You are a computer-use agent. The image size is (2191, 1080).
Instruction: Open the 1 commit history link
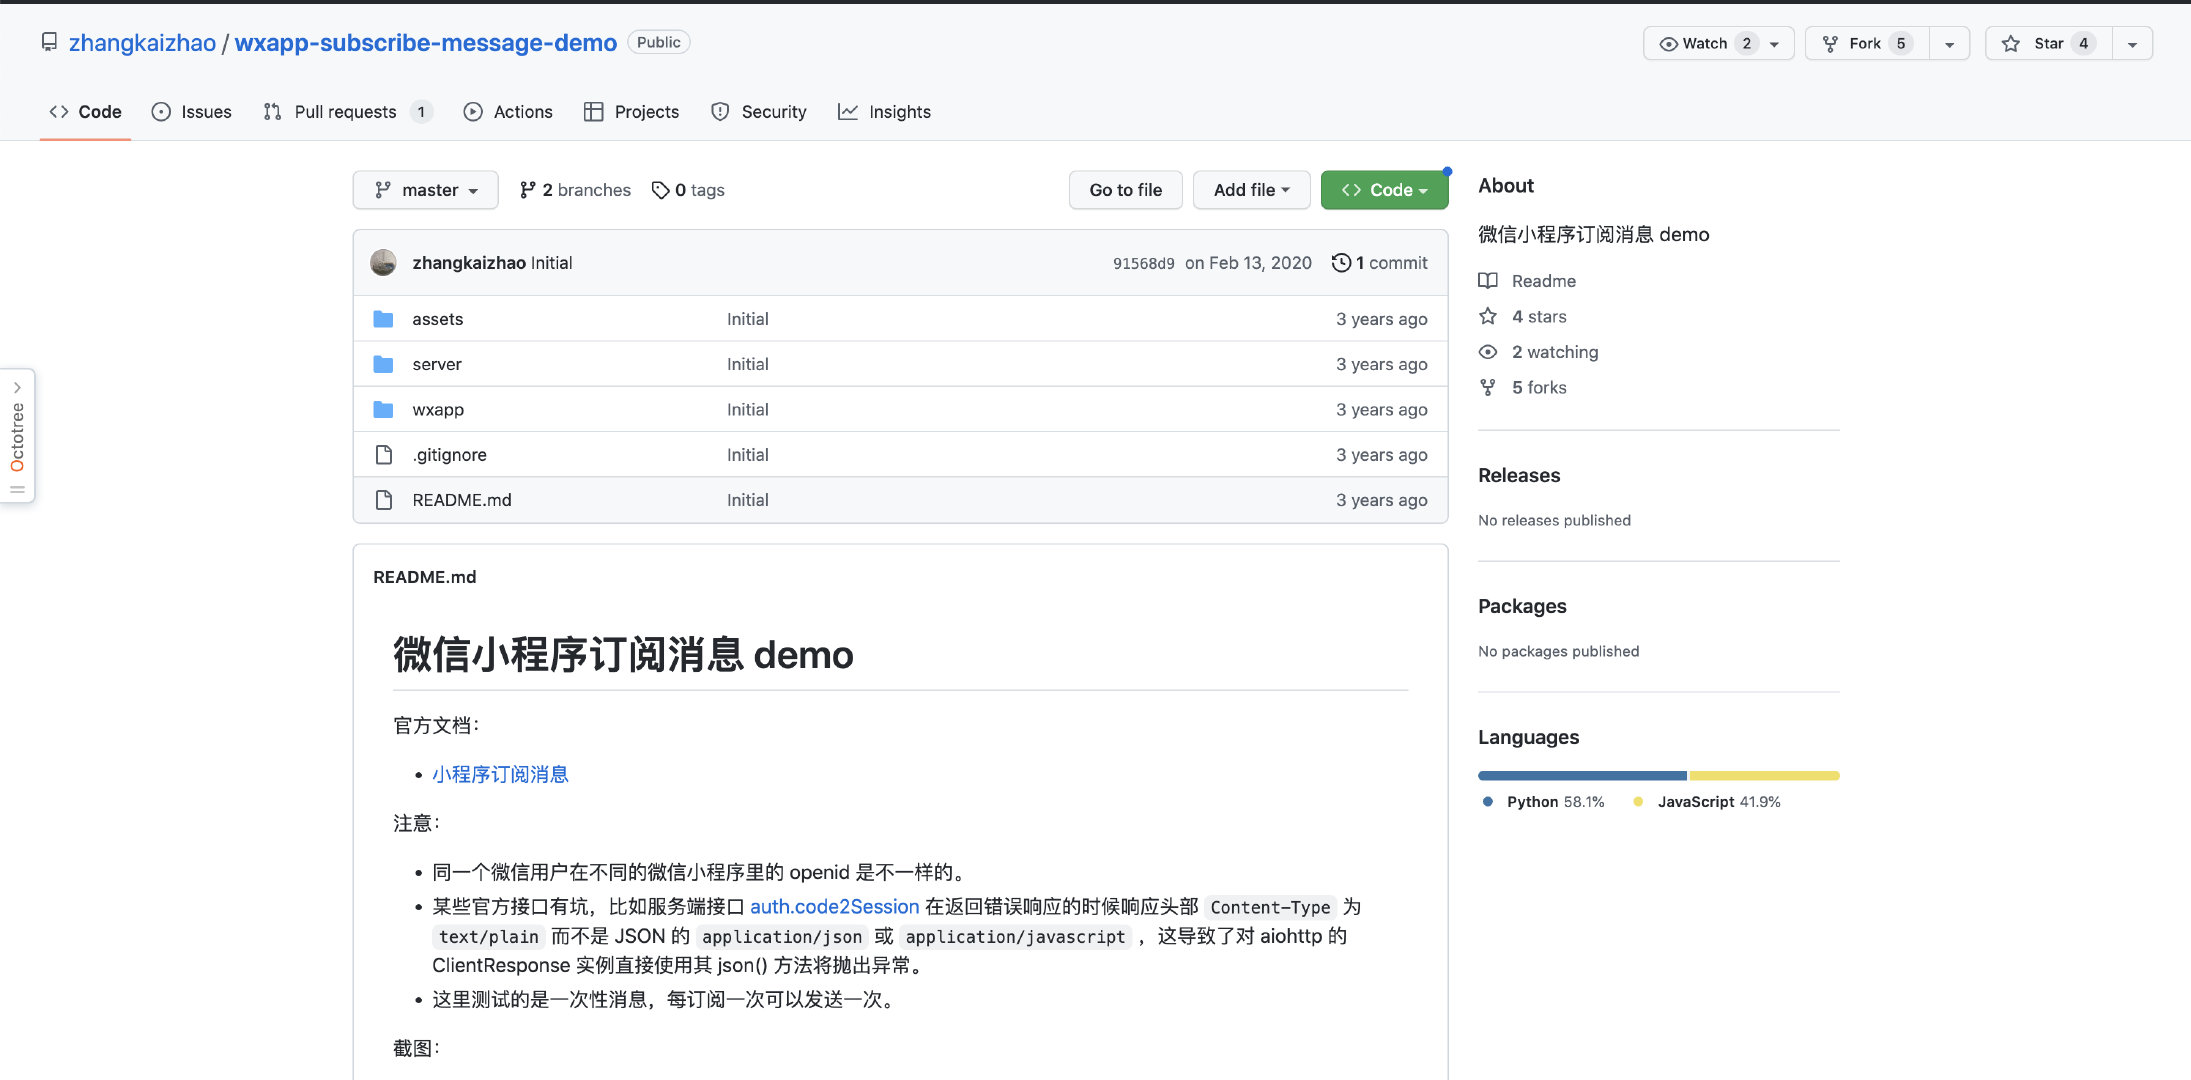pos(1380,263)
